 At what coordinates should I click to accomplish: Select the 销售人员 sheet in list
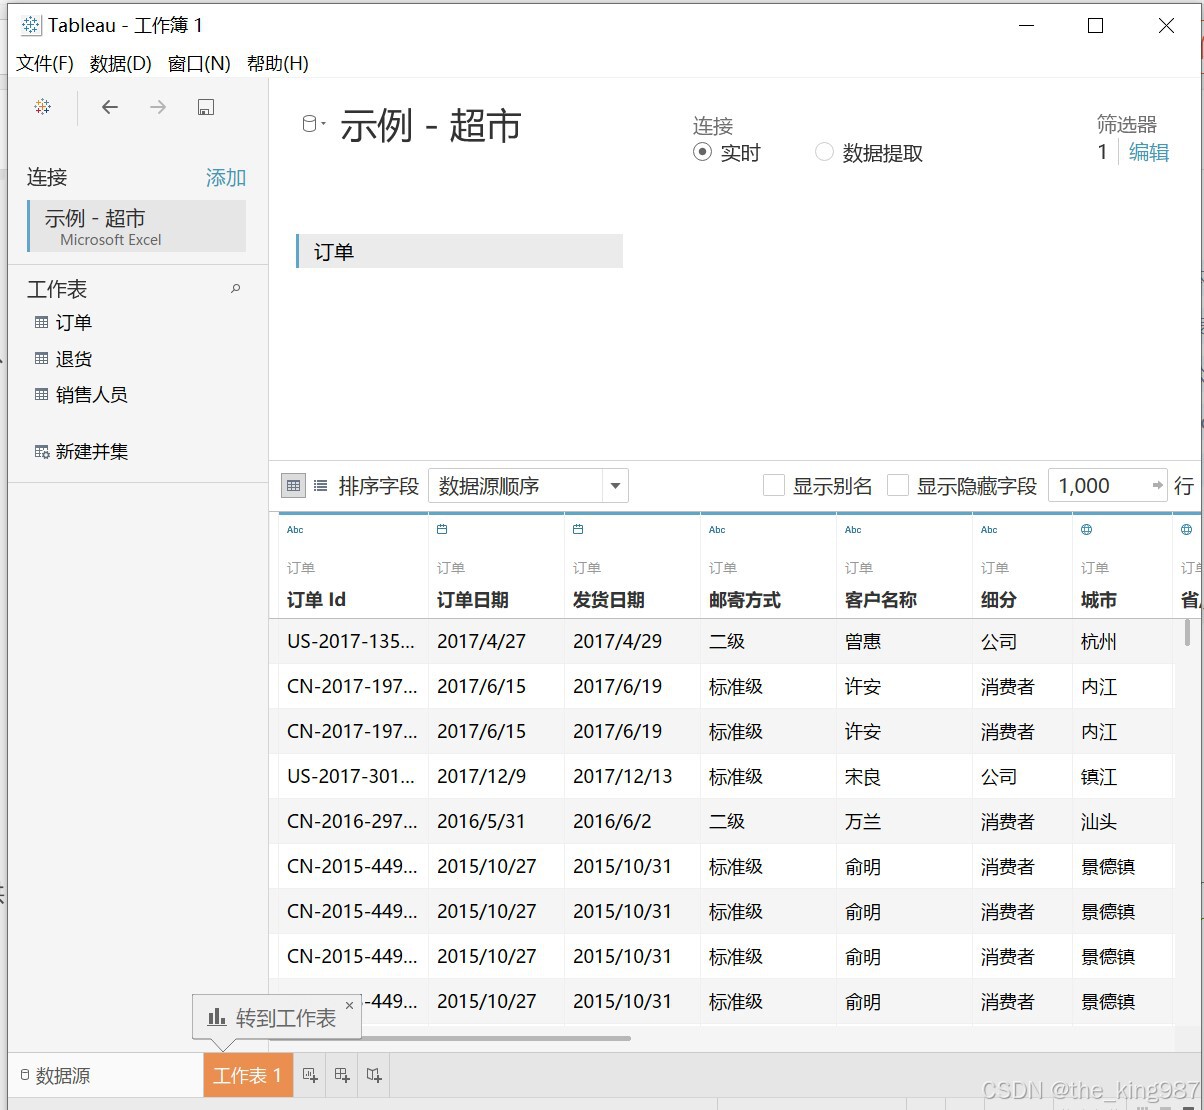coord(92,394)
